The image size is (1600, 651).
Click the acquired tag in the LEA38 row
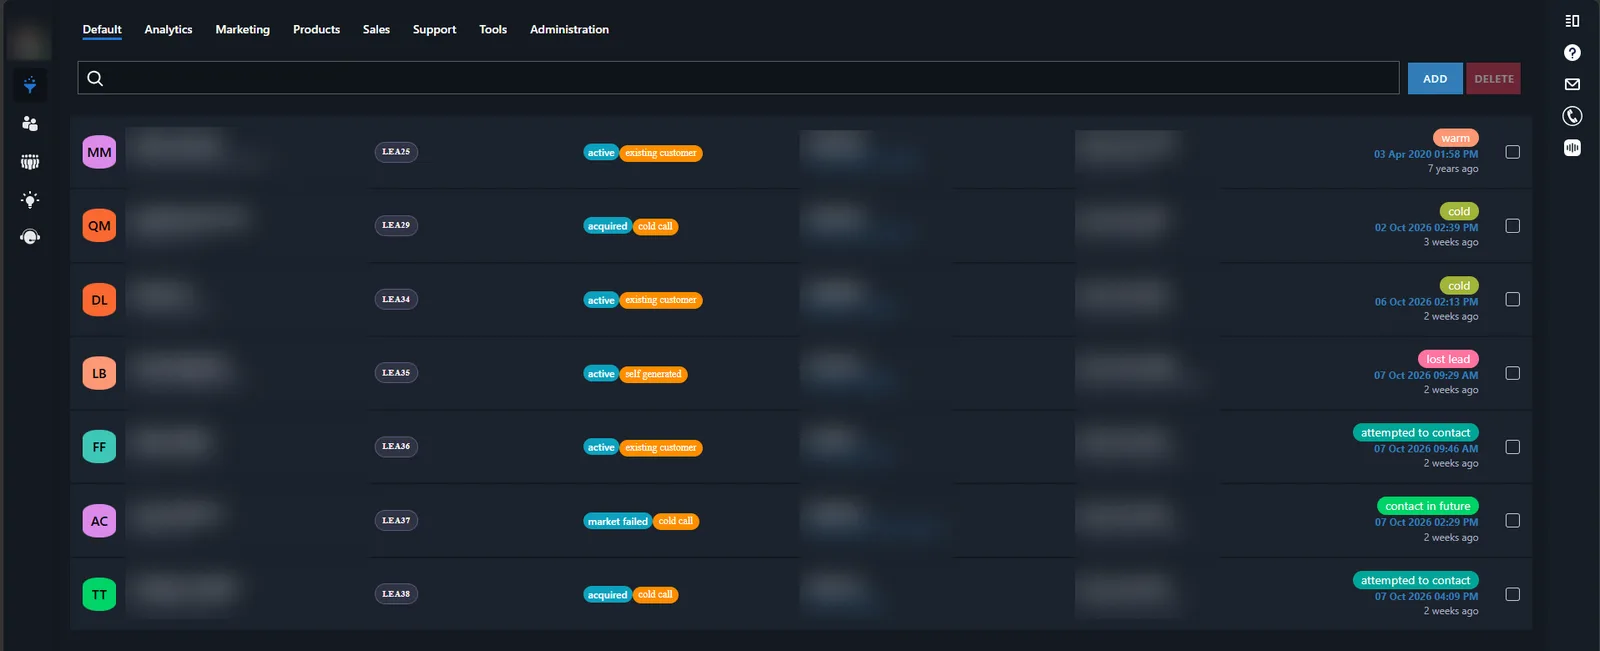(x=607, y=595)
